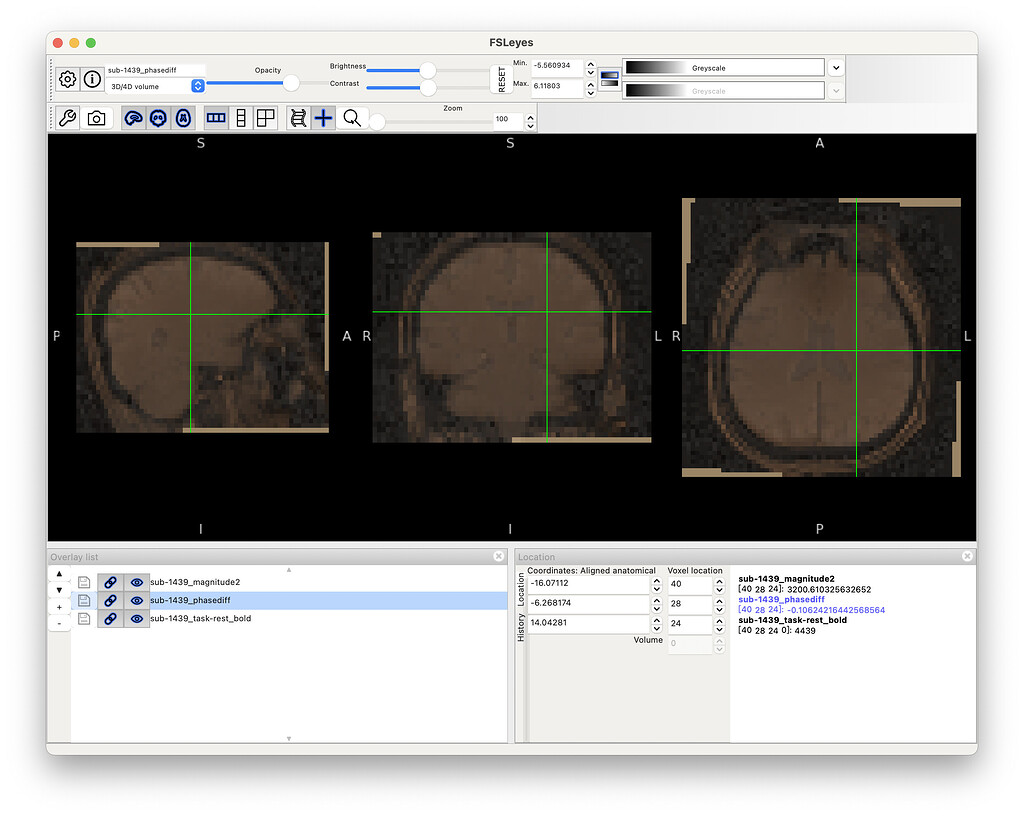Screen dimensions: 1024x816
Task: Open the top Greyscale colour map dropdown
Action: [x=836, y=67]
